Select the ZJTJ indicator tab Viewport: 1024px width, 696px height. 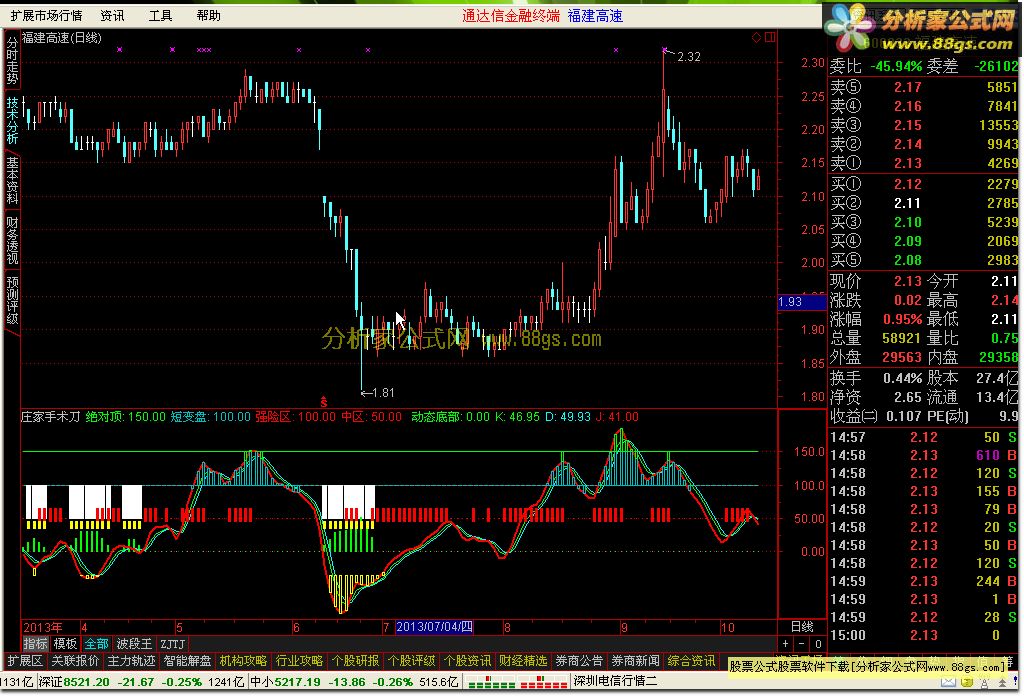173,644
